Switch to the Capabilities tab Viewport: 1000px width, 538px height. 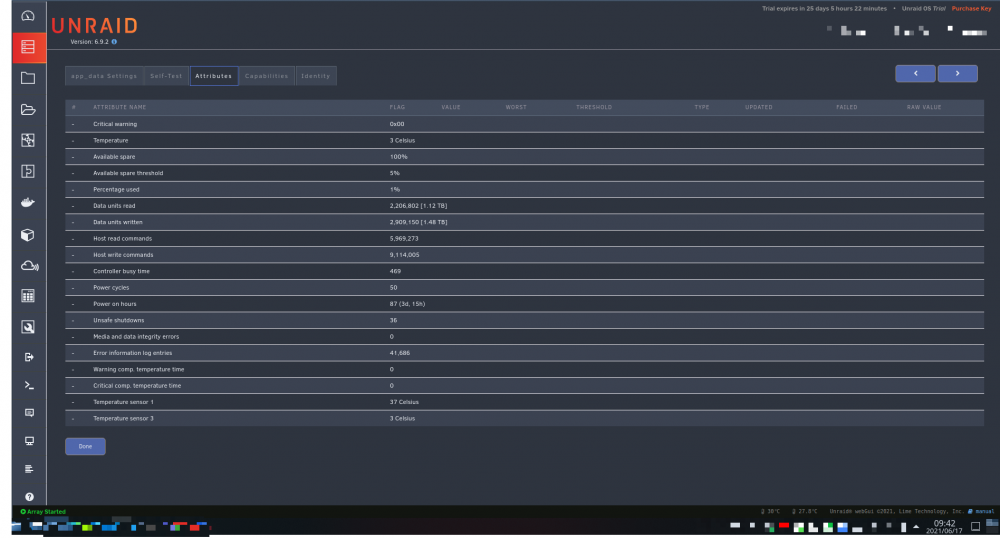tap(267, 76)
